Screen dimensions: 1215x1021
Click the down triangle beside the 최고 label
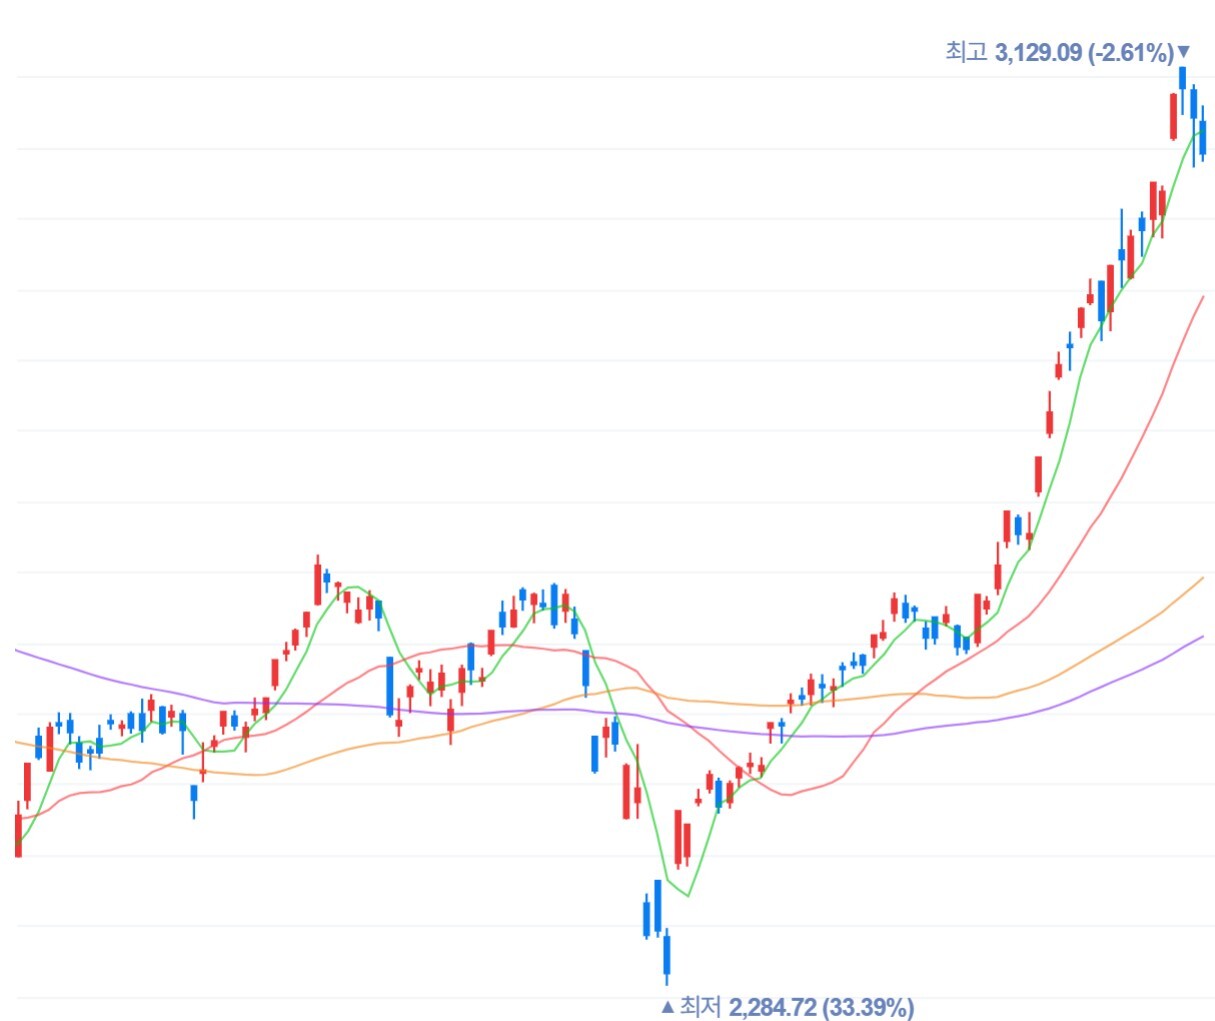point(1184,52)
